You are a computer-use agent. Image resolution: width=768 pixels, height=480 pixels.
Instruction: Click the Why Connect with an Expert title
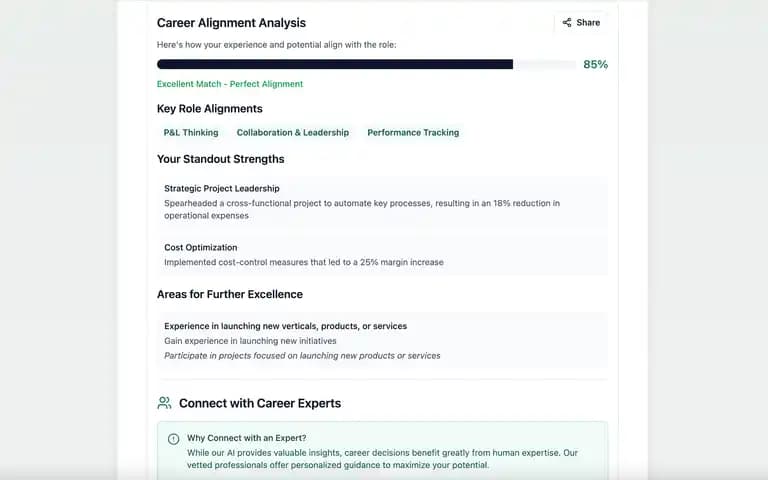coord(246,438)
